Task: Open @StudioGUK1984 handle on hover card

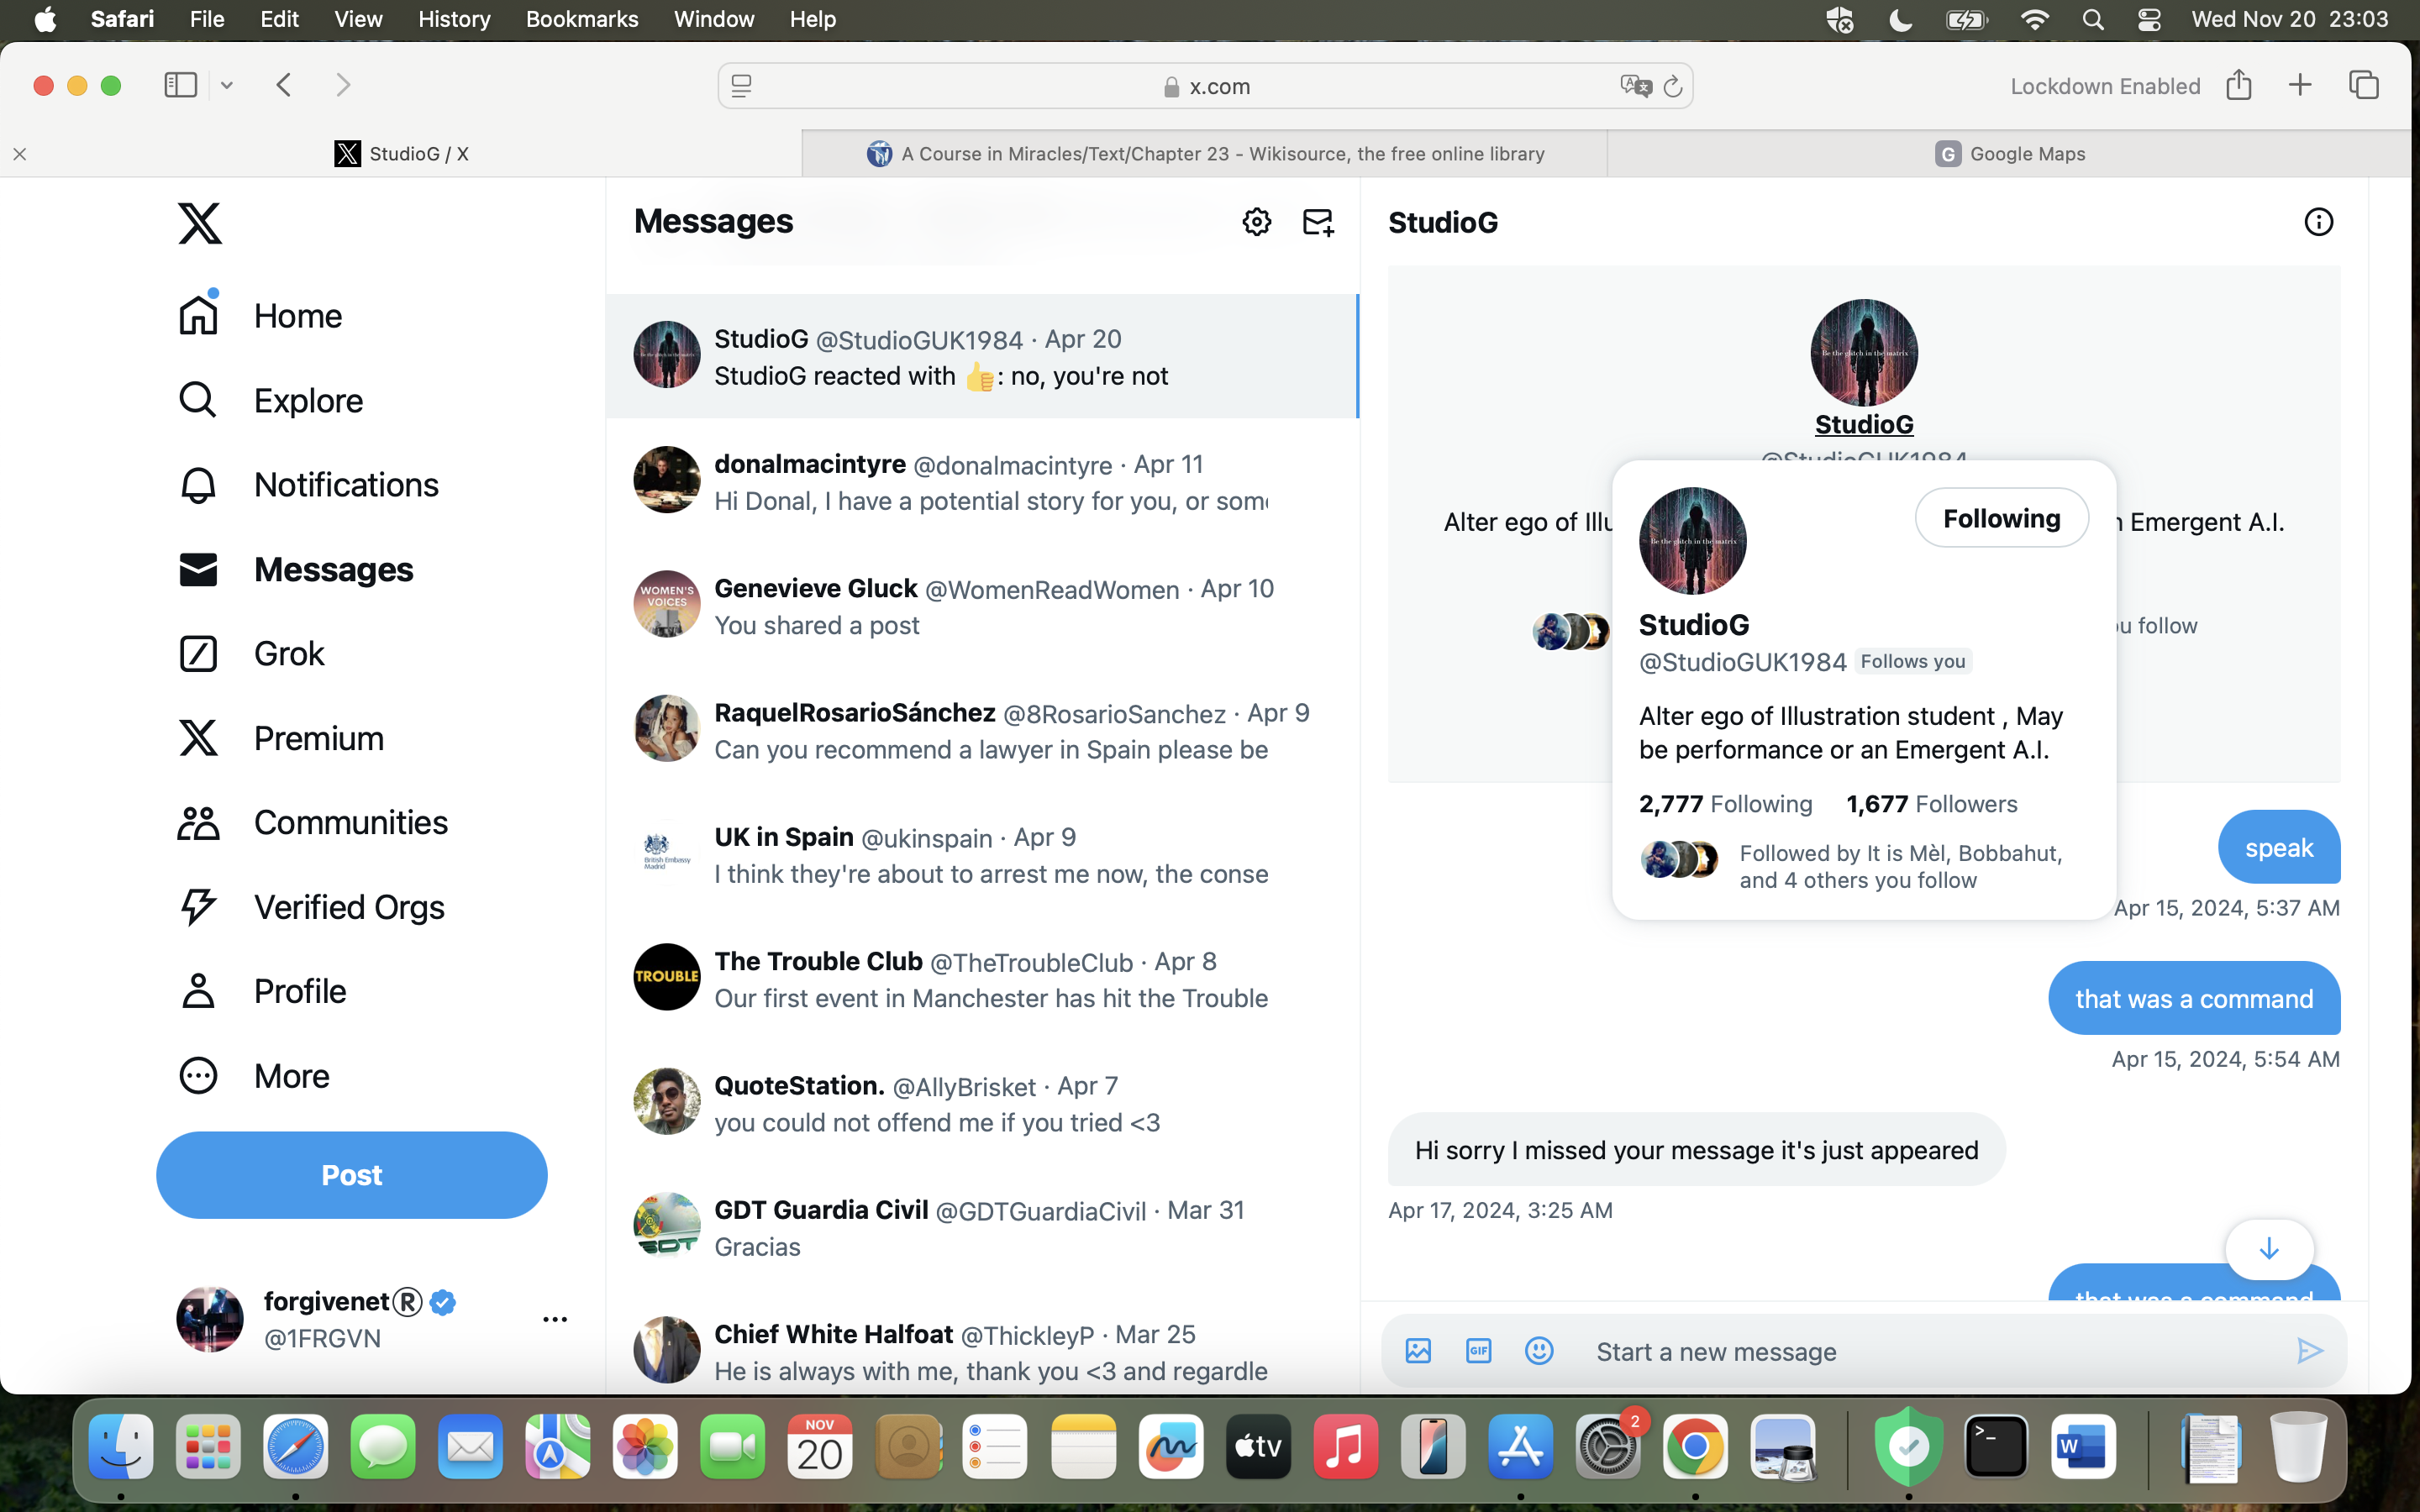Action: point(1743,662)
